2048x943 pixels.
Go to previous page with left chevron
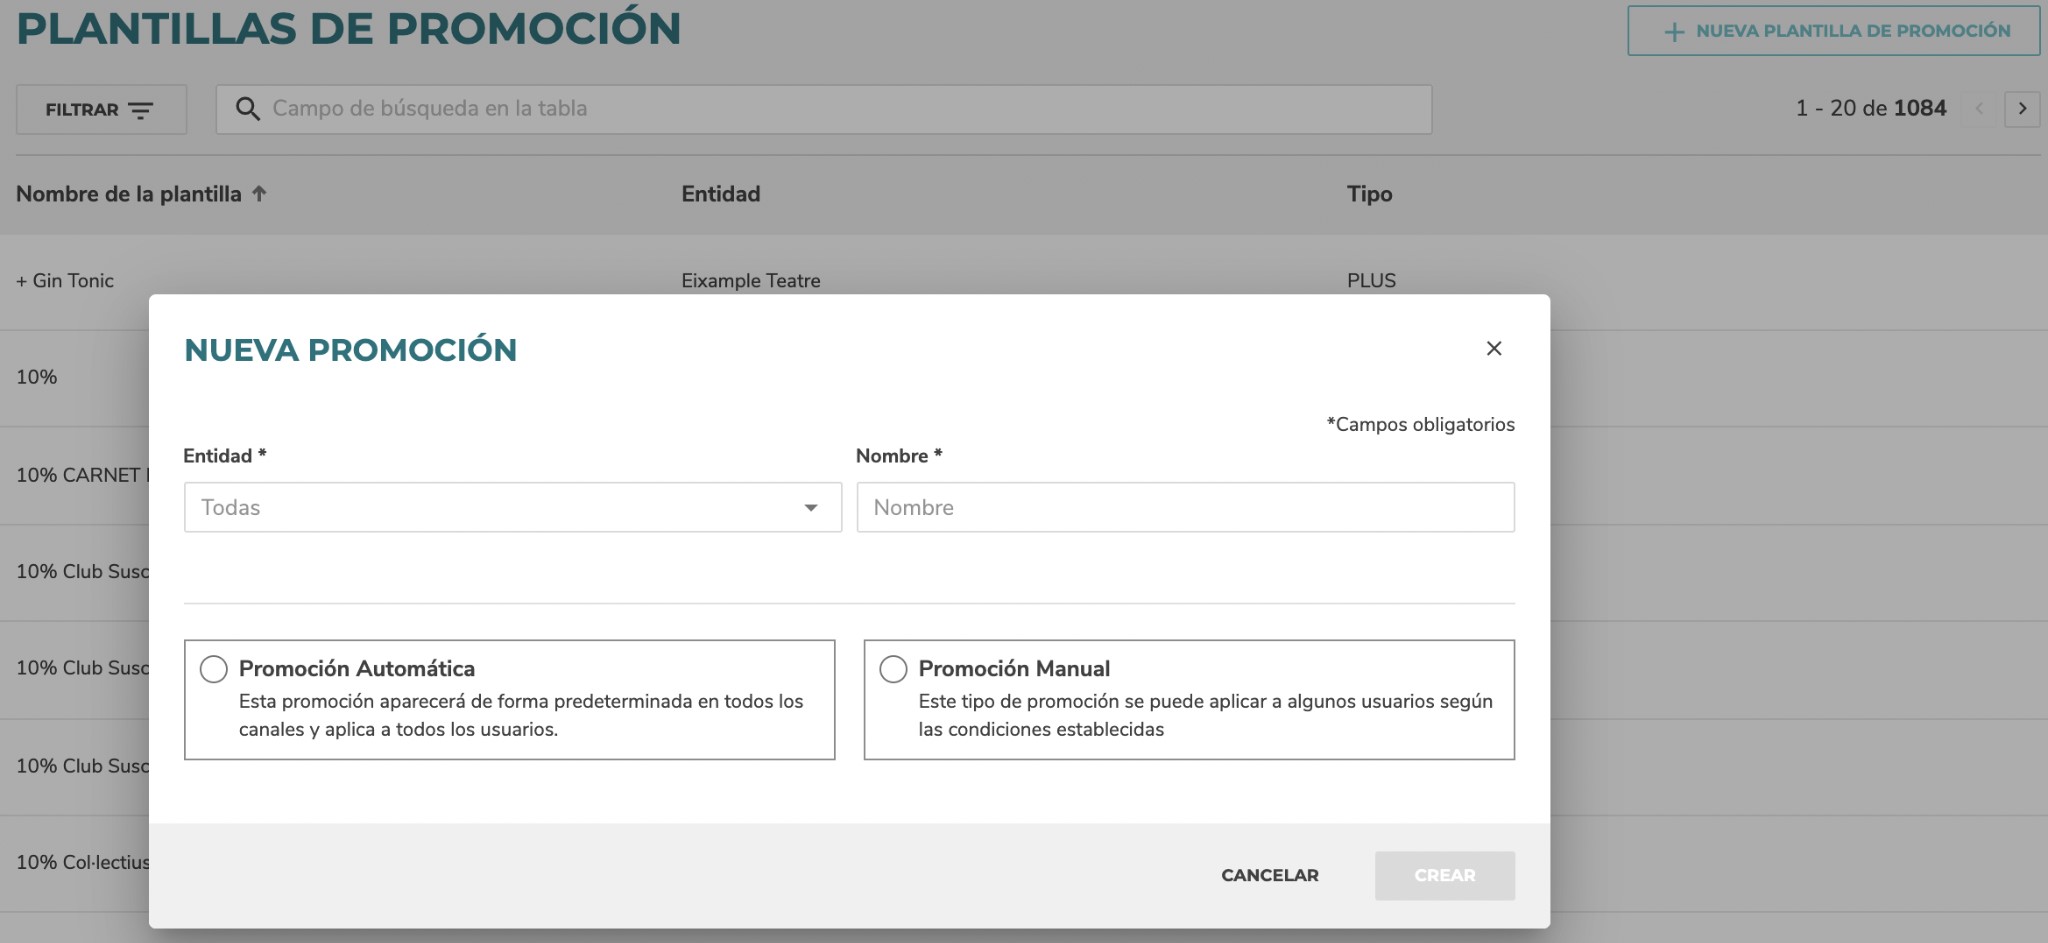pos(1979,109)
